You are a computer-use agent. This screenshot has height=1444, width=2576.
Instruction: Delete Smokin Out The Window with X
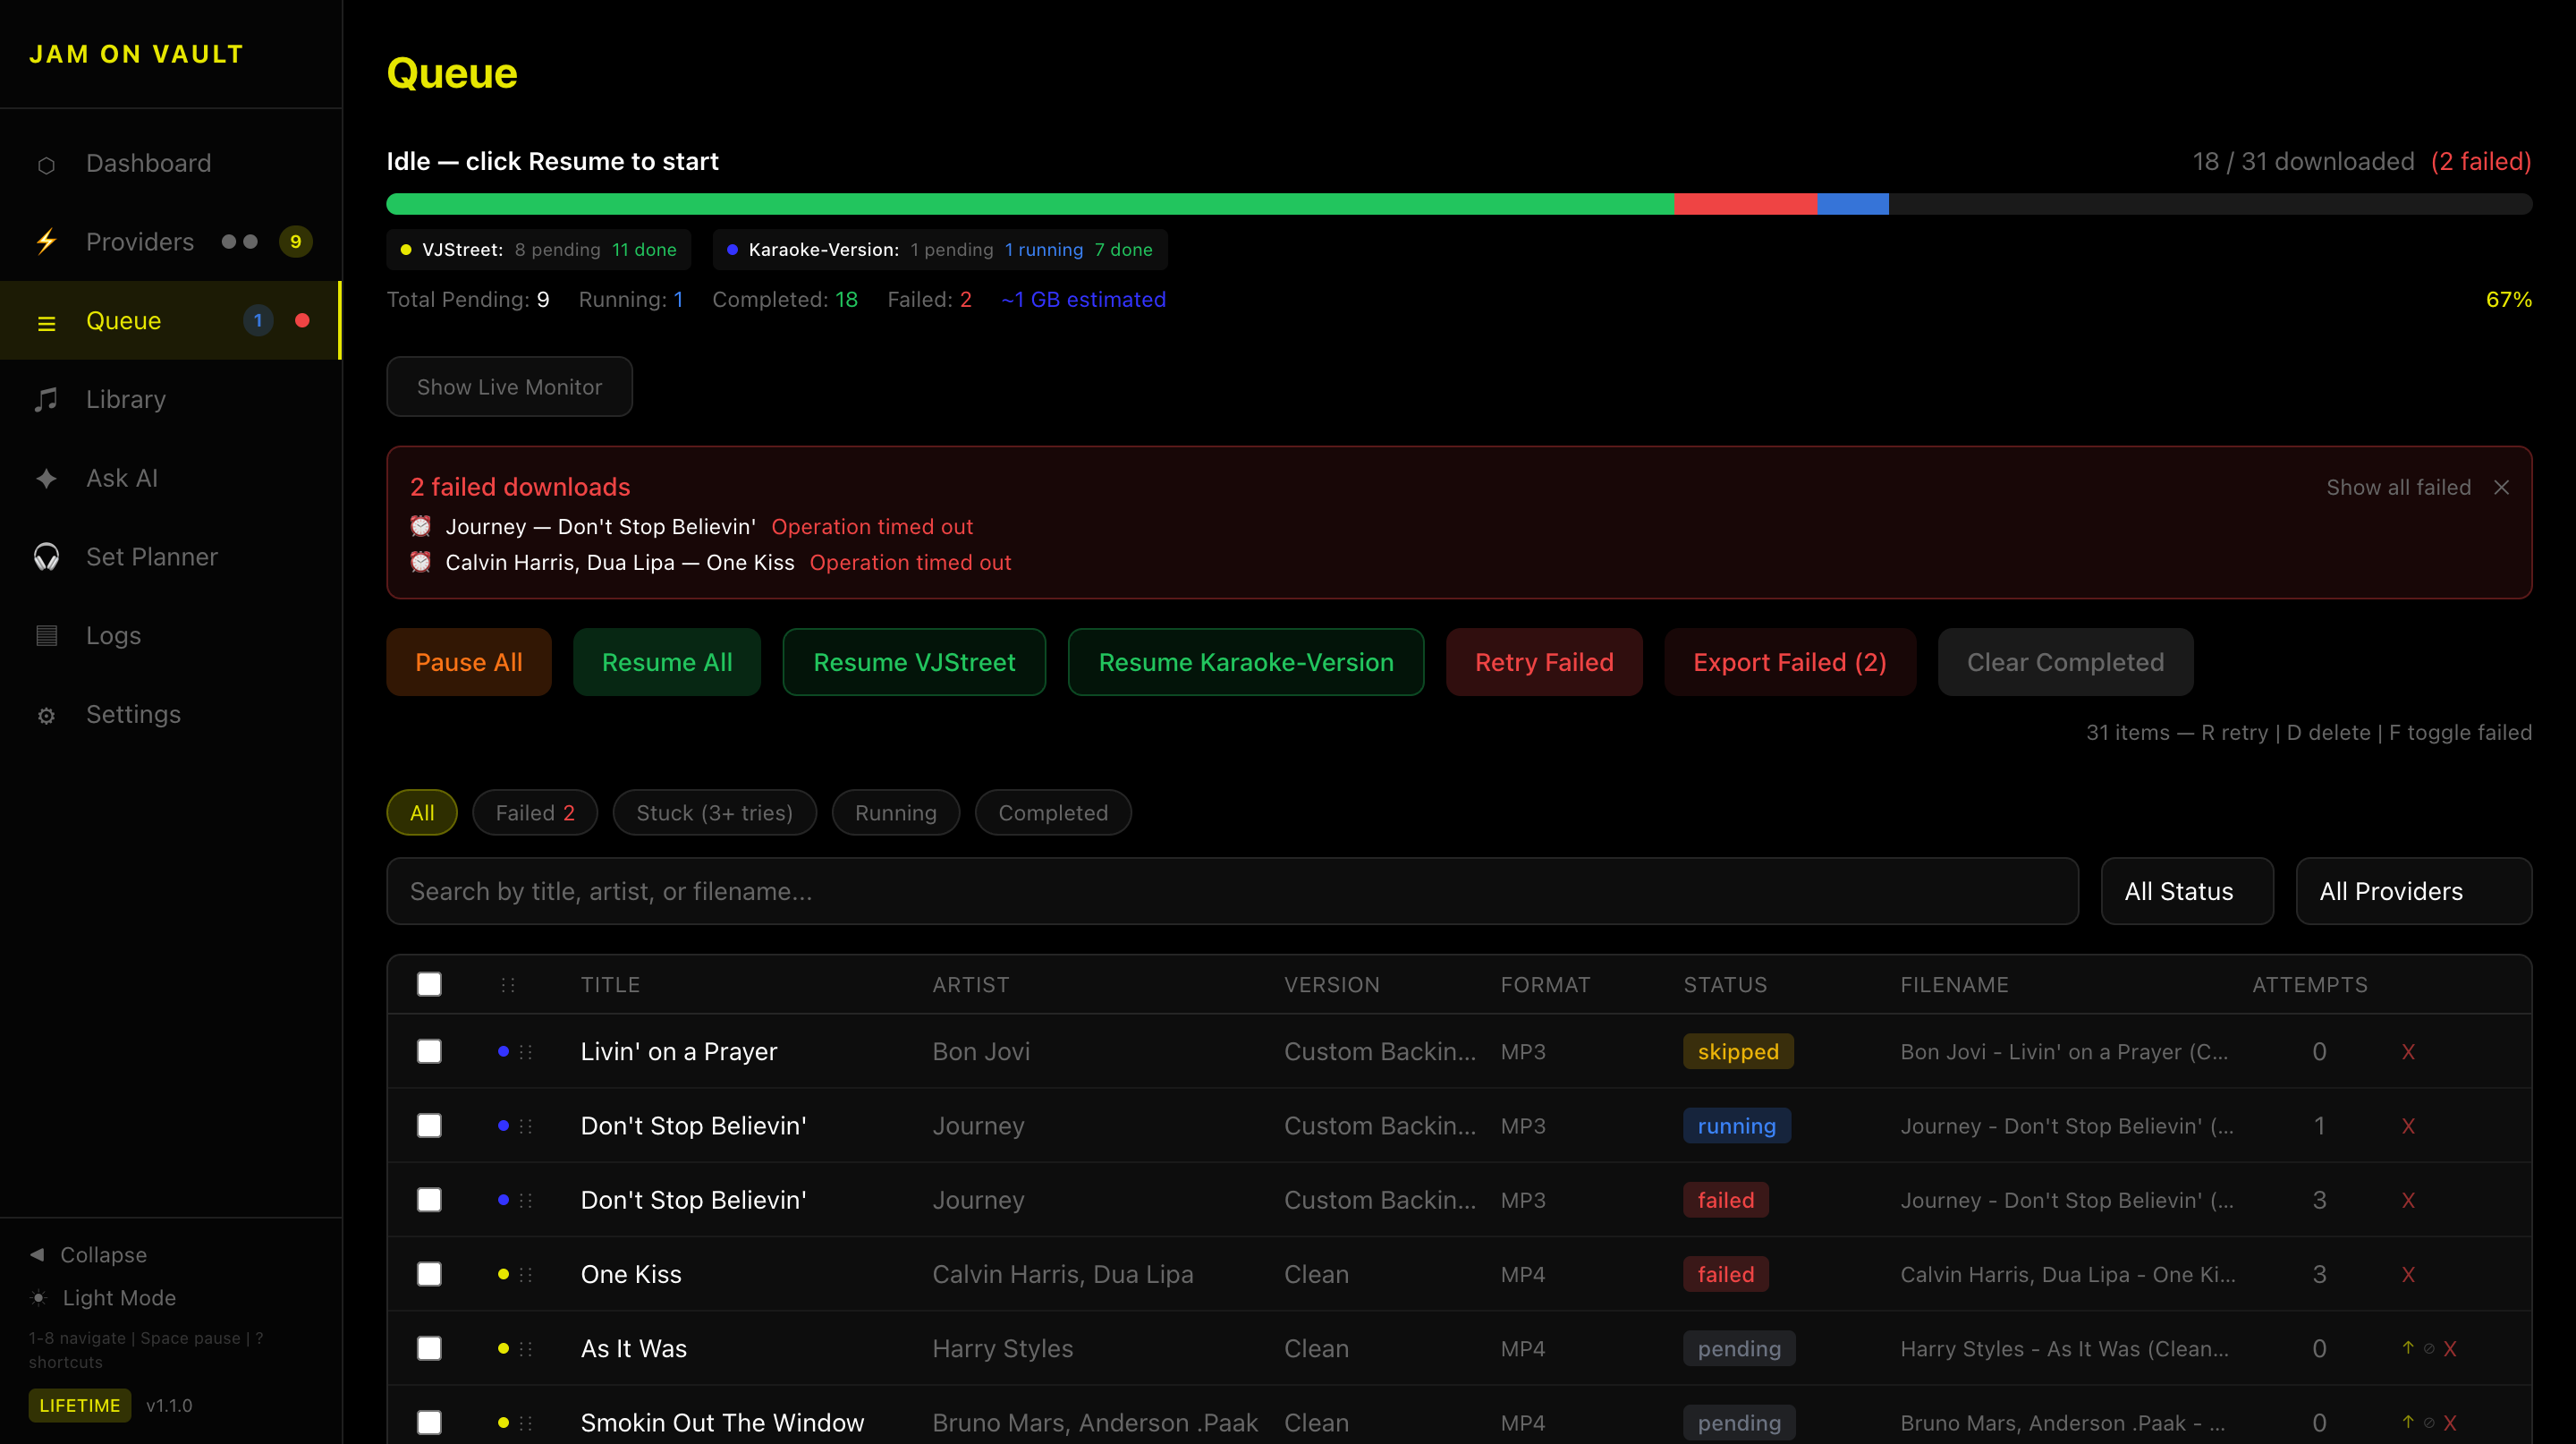[x=2449, y=1422]
